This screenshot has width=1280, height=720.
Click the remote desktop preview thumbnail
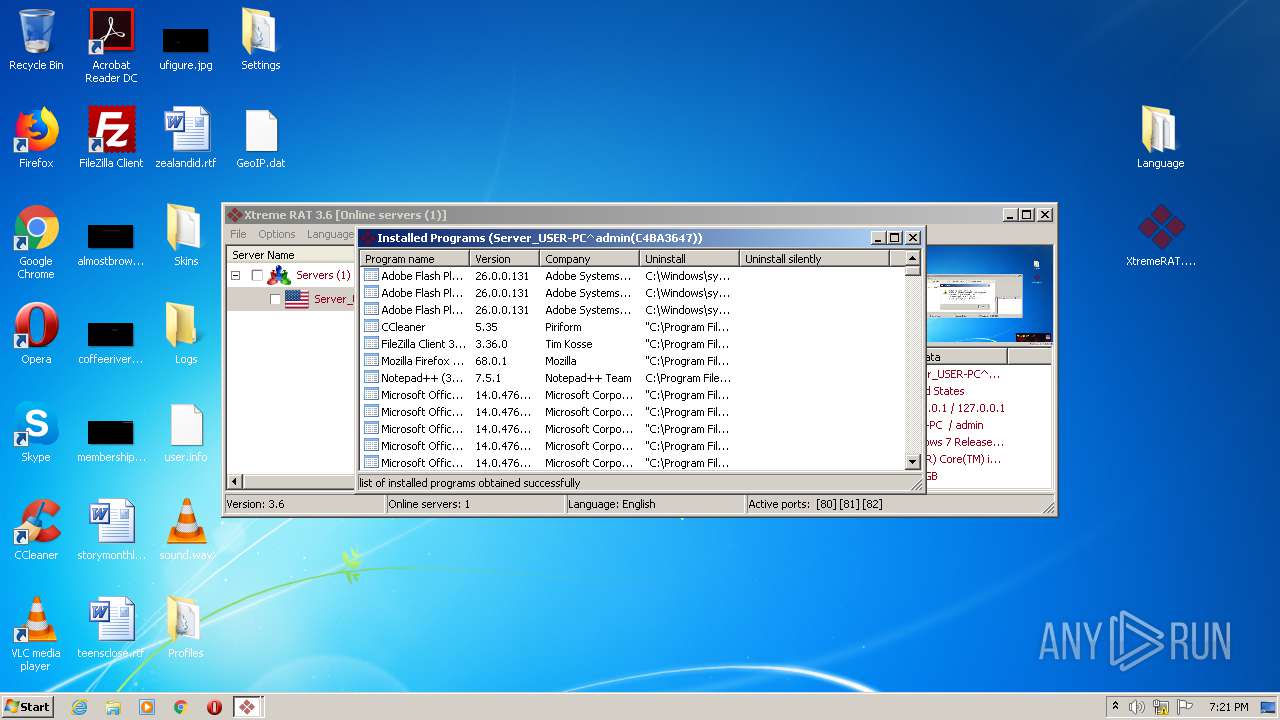coord(989,295)
